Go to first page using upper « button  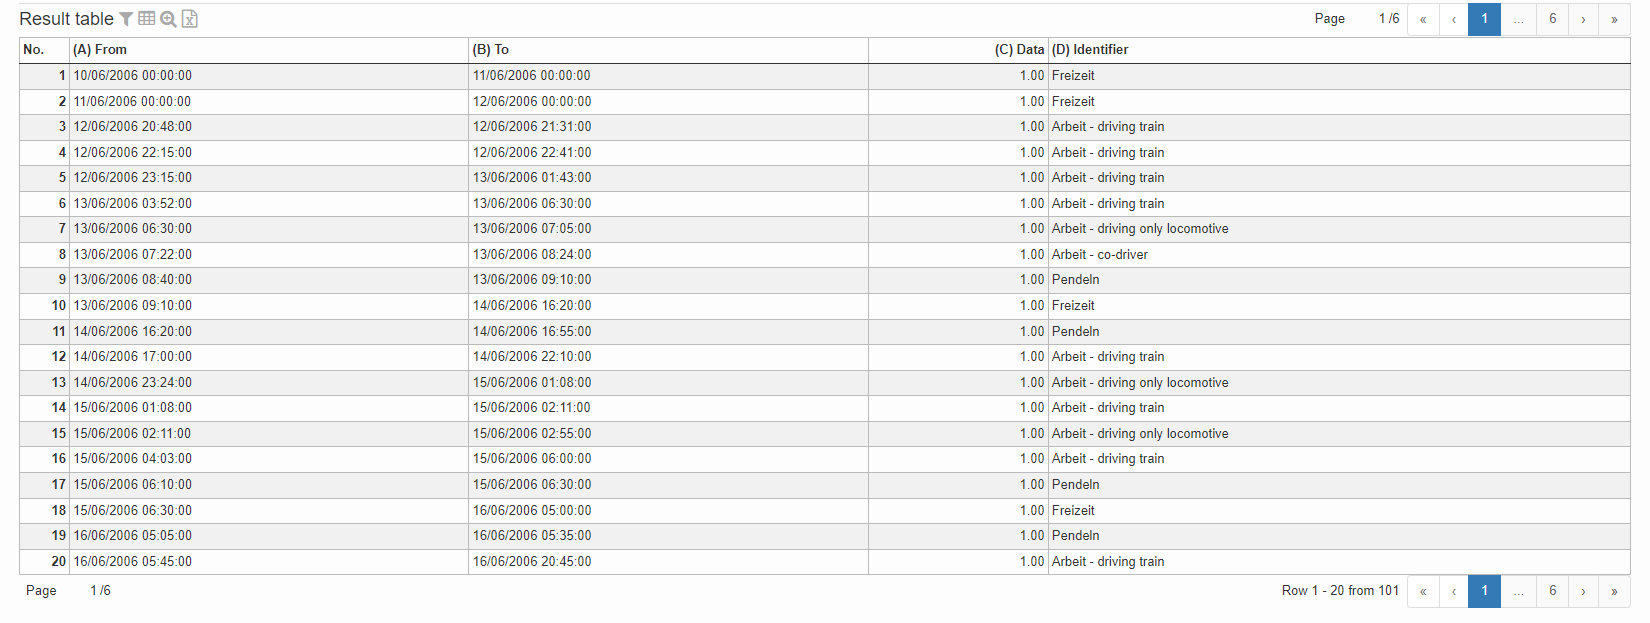point(1423,19)
